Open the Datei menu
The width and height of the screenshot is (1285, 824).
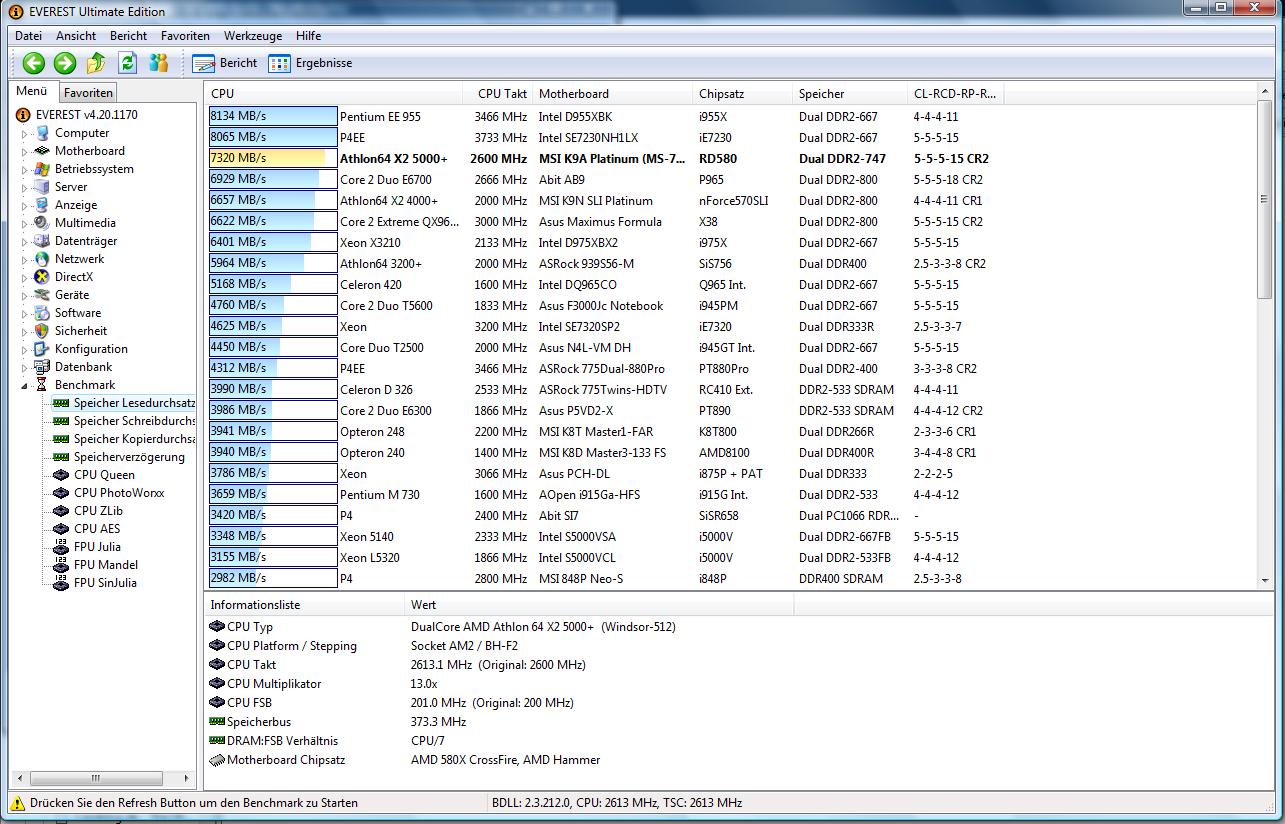[x=28, y=36]
